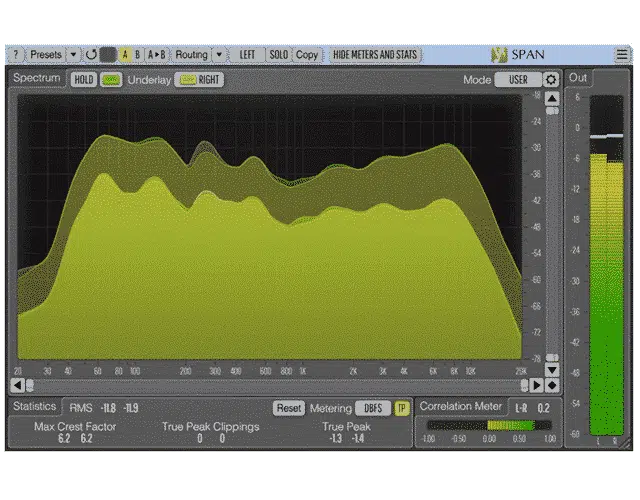The height and width of the screenshot is (500, 640).
Task: Select the LEFT channel group
Action: (247, 54)
